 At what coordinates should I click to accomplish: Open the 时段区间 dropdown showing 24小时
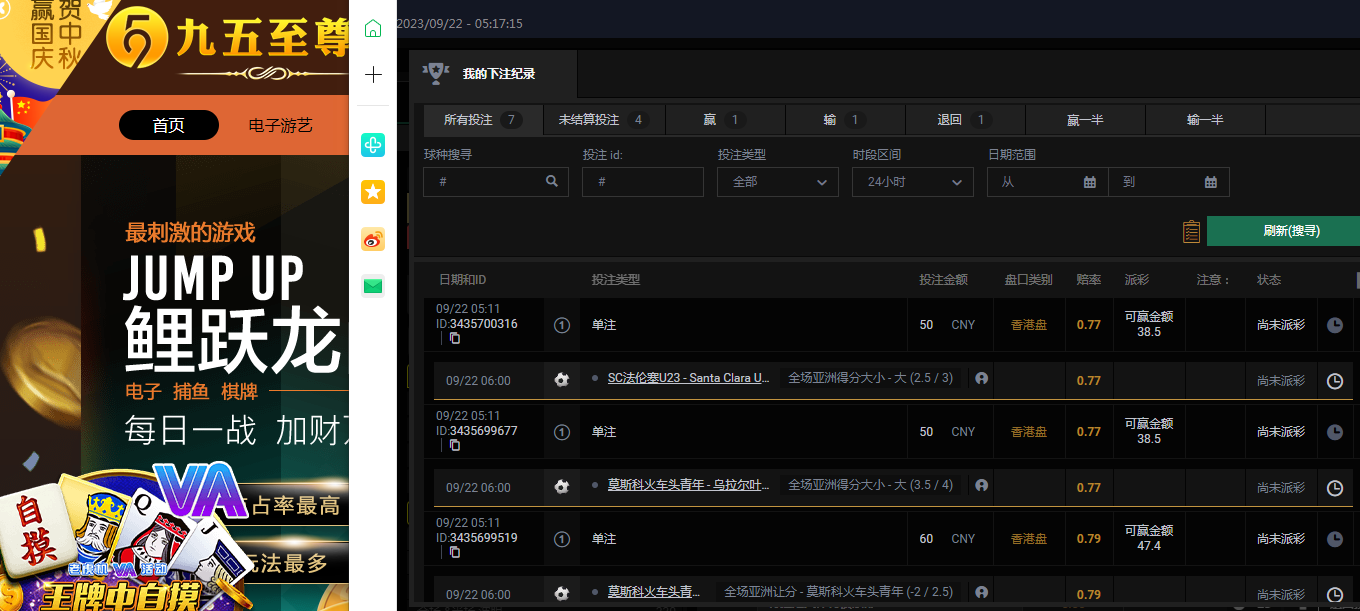click(x=912, y=182)
